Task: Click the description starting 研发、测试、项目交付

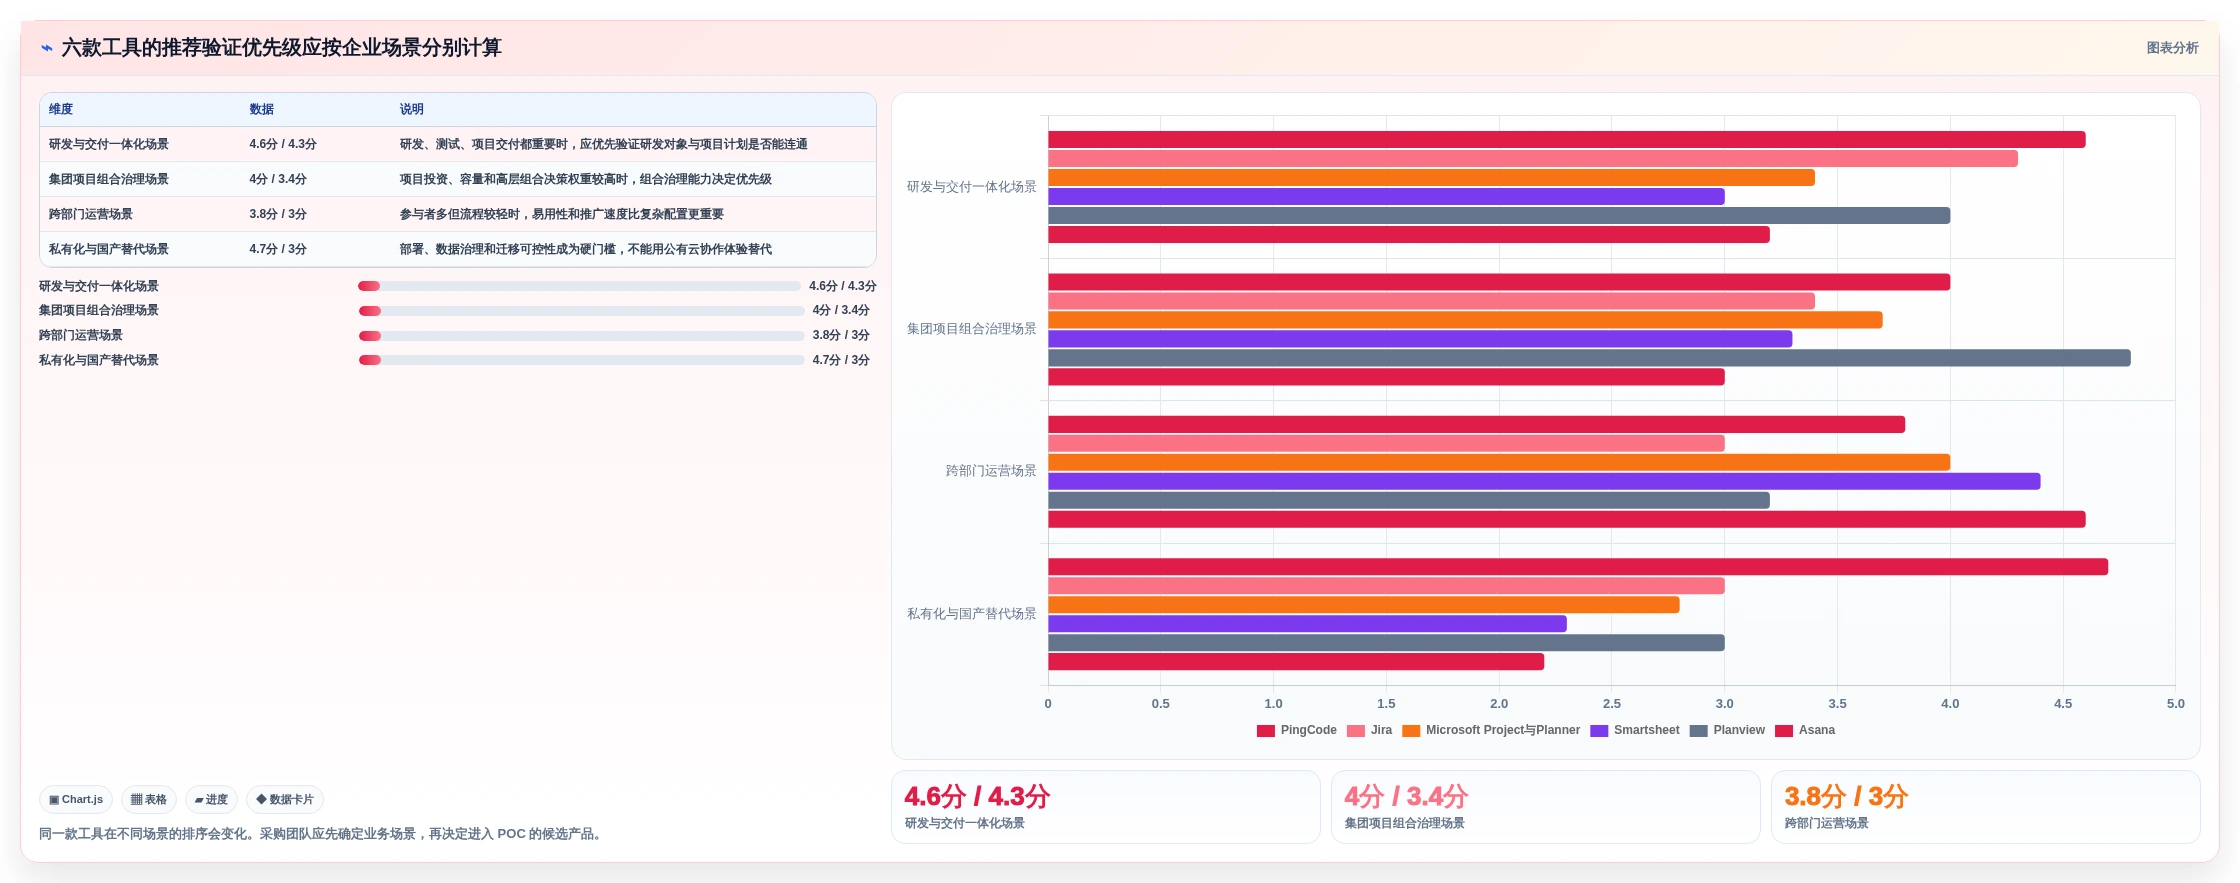Action: point(604,144)
